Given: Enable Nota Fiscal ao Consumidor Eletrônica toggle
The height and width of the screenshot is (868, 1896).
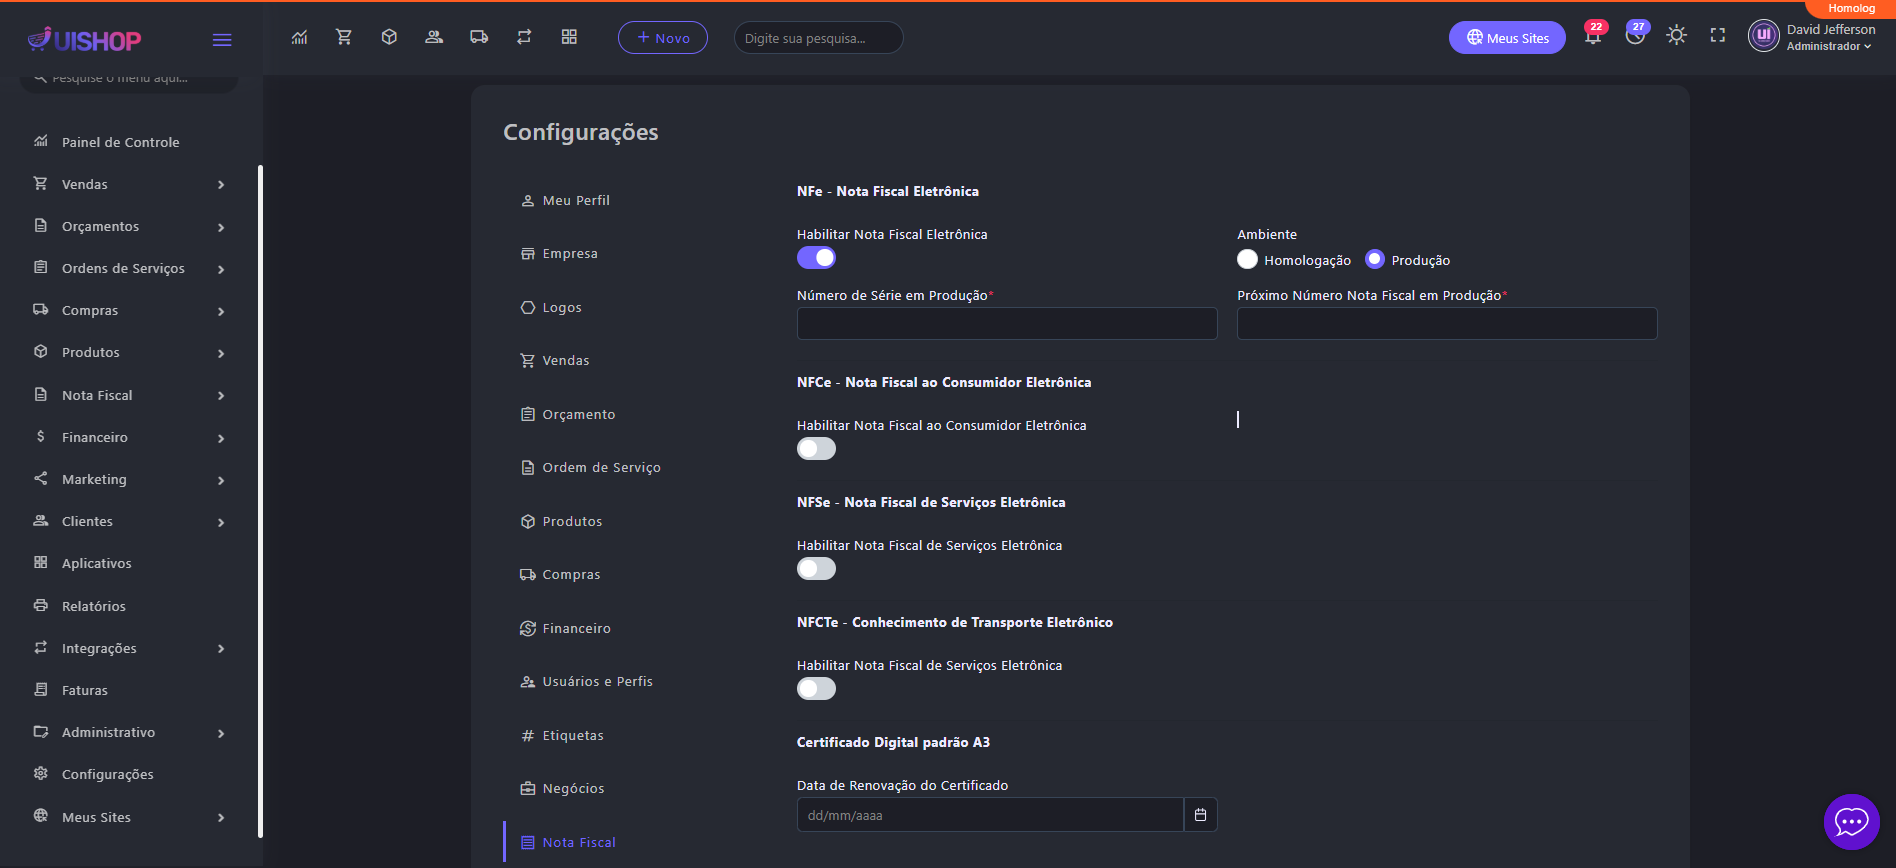Looking at the screenshot, I should 816,449.
